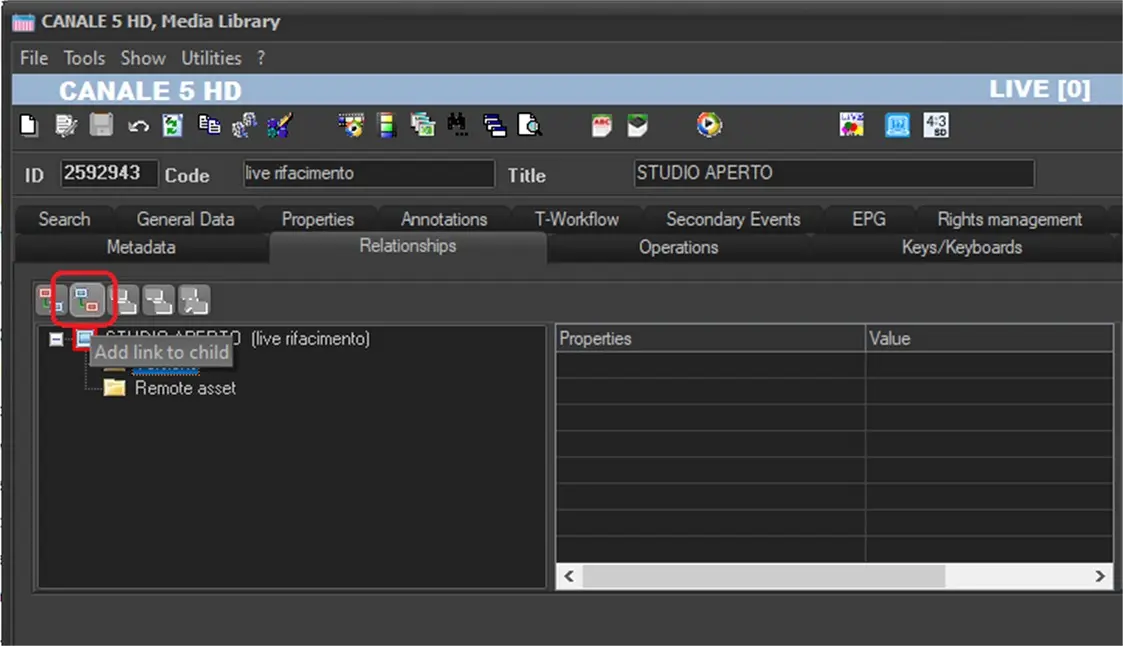Click the binoculars search toolbar icon

pos(458,125)
